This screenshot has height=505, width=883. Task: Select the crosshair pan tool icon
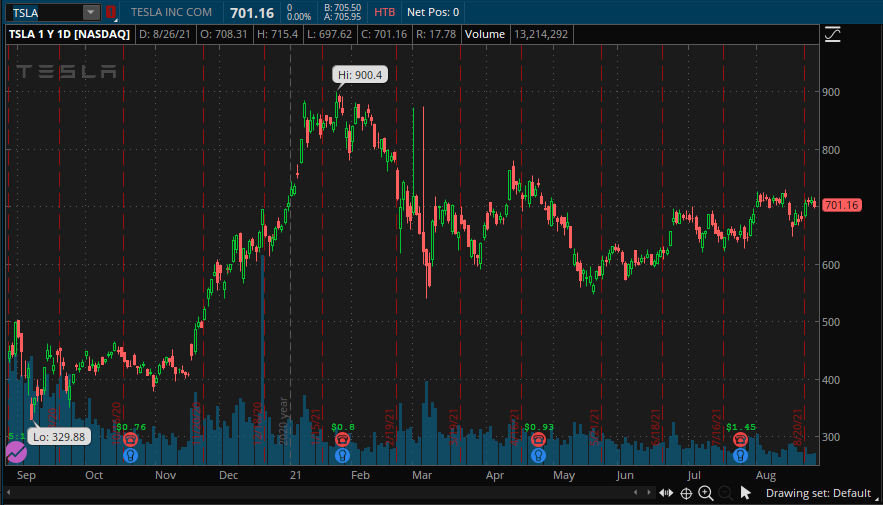coord(686,494)
